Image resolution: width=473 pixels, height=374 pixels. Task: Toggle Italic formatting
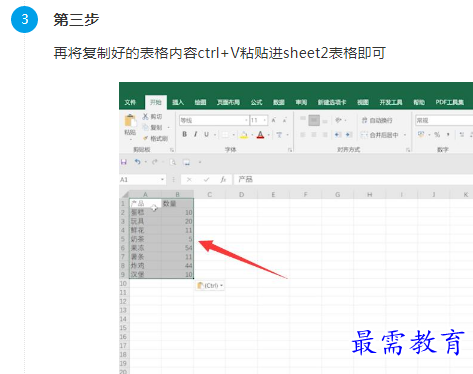click(195, 134)
